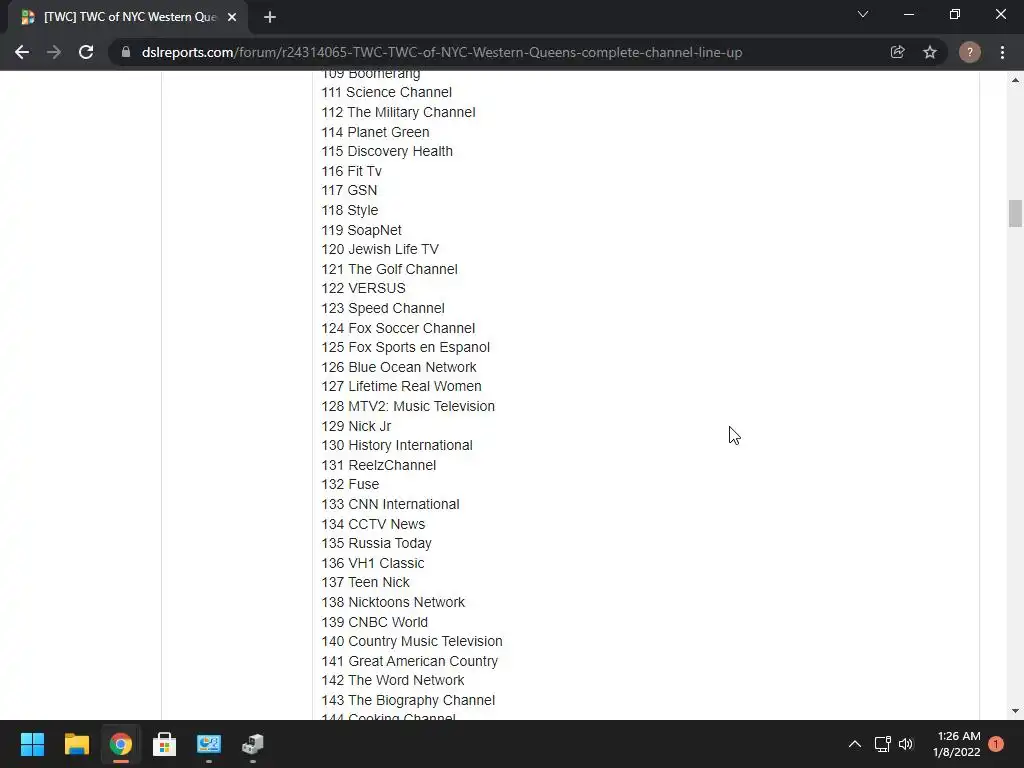Click '118 Style' line
This screenshot has width=1024, height=768.
350,210
